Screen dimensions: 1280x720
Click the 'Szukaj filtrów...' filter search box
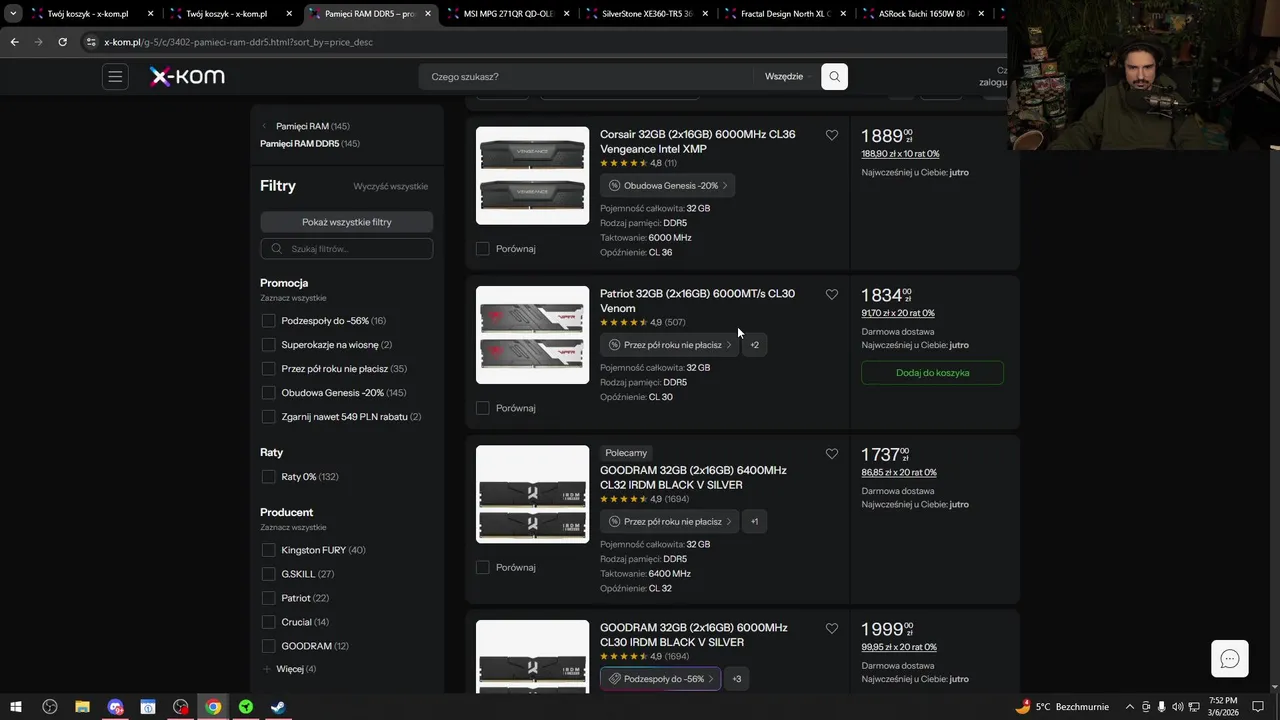[346, 249]
